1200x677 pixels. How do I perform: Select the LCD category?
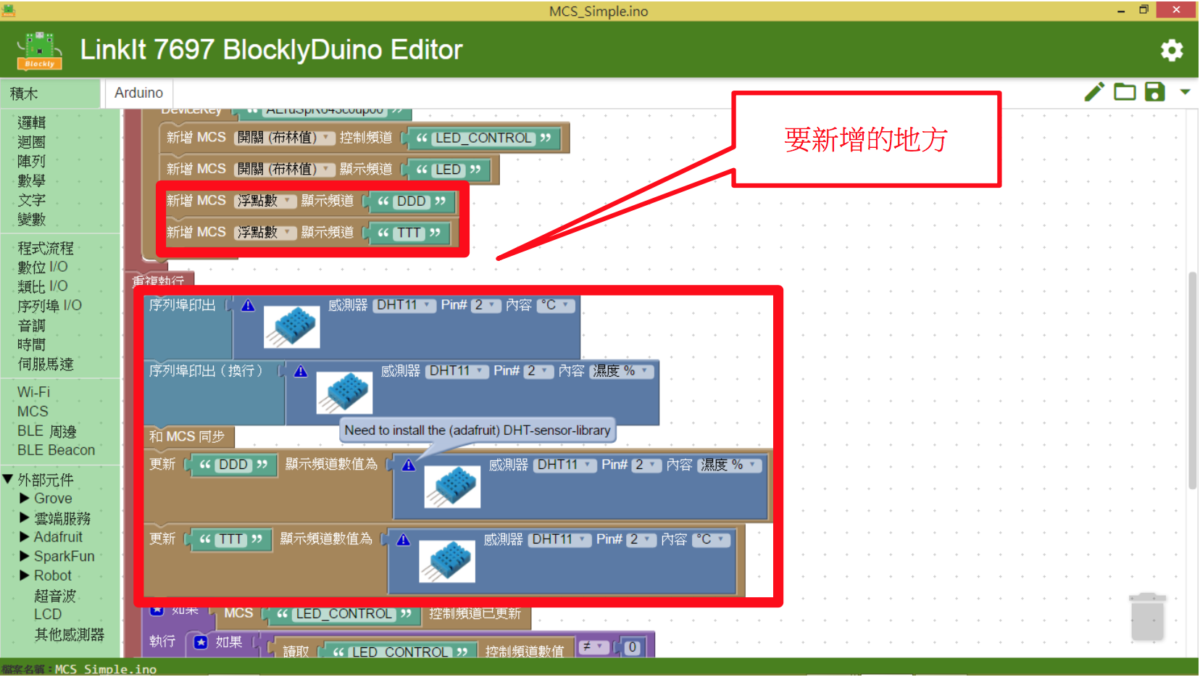48,614
